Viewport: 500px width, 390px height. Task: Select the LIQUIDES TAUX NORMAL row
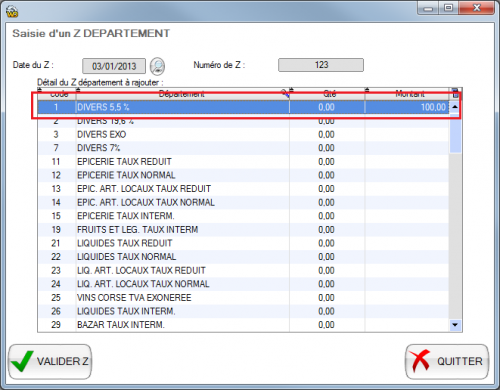click(243, 257)
